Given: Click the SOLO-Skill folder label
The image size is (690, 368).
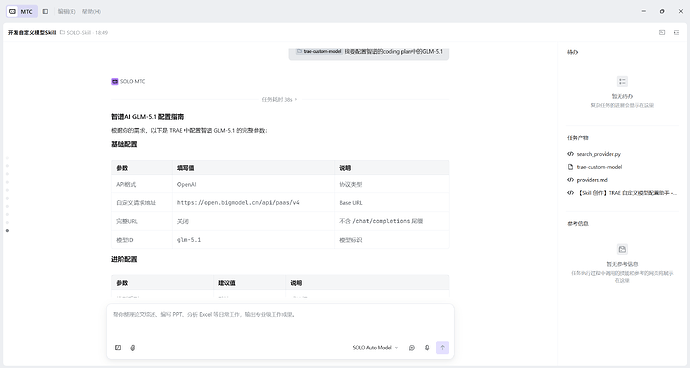Looking at the screenshot, I should coord(78,33).
